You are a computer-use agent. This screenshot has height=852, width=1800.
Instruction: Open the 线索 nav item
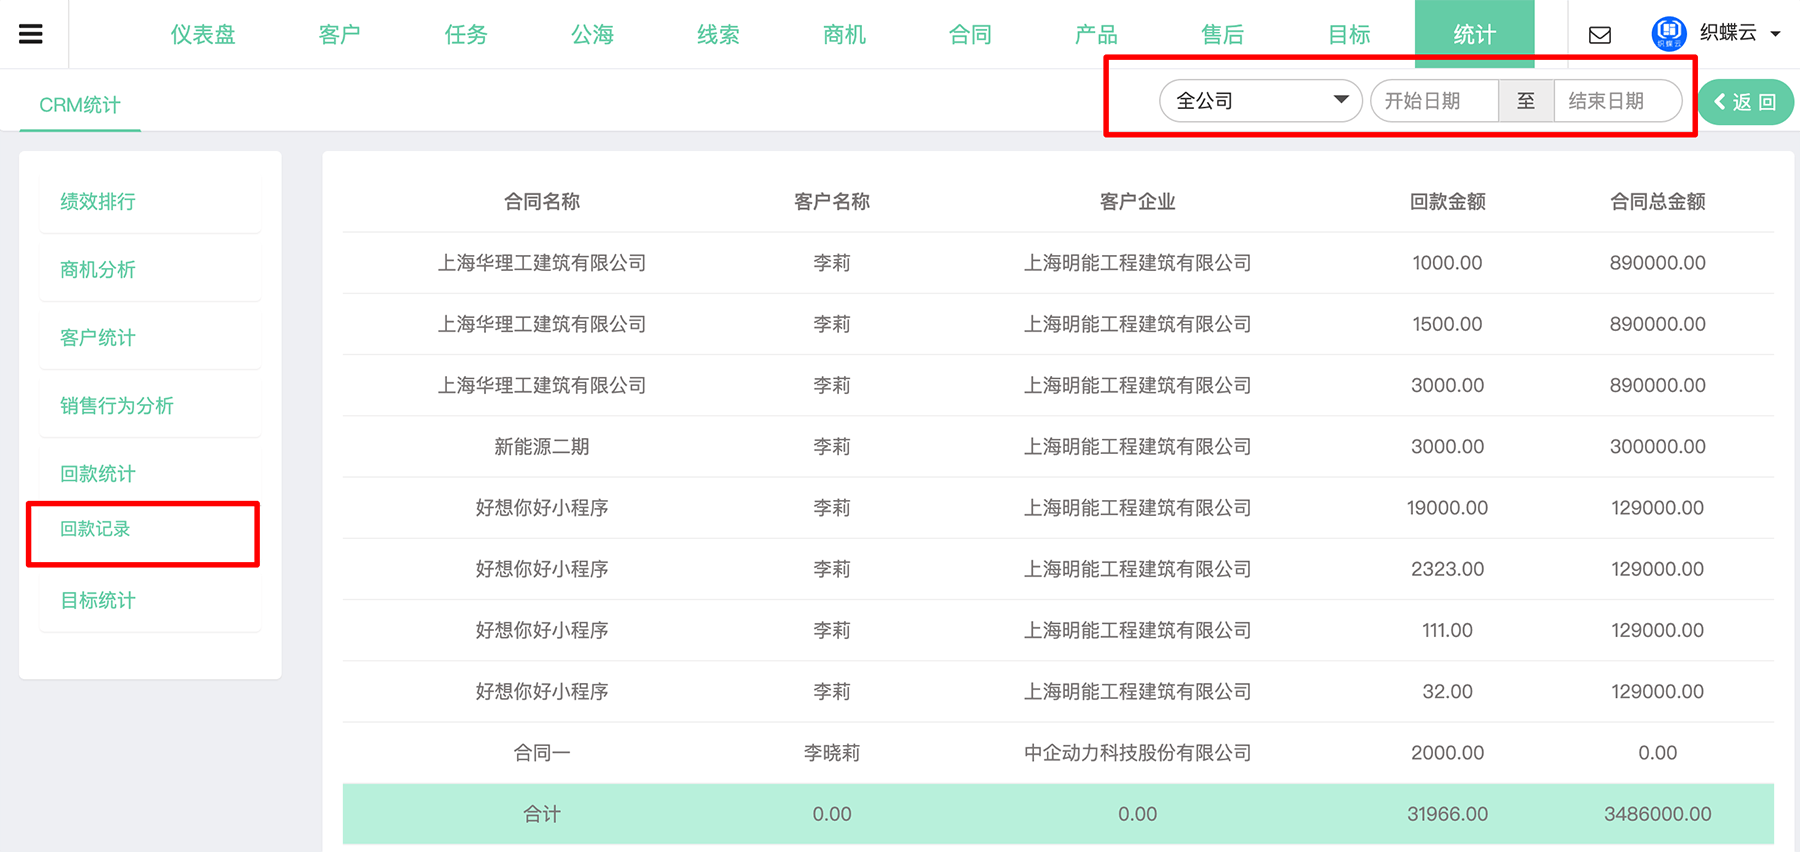718,35
